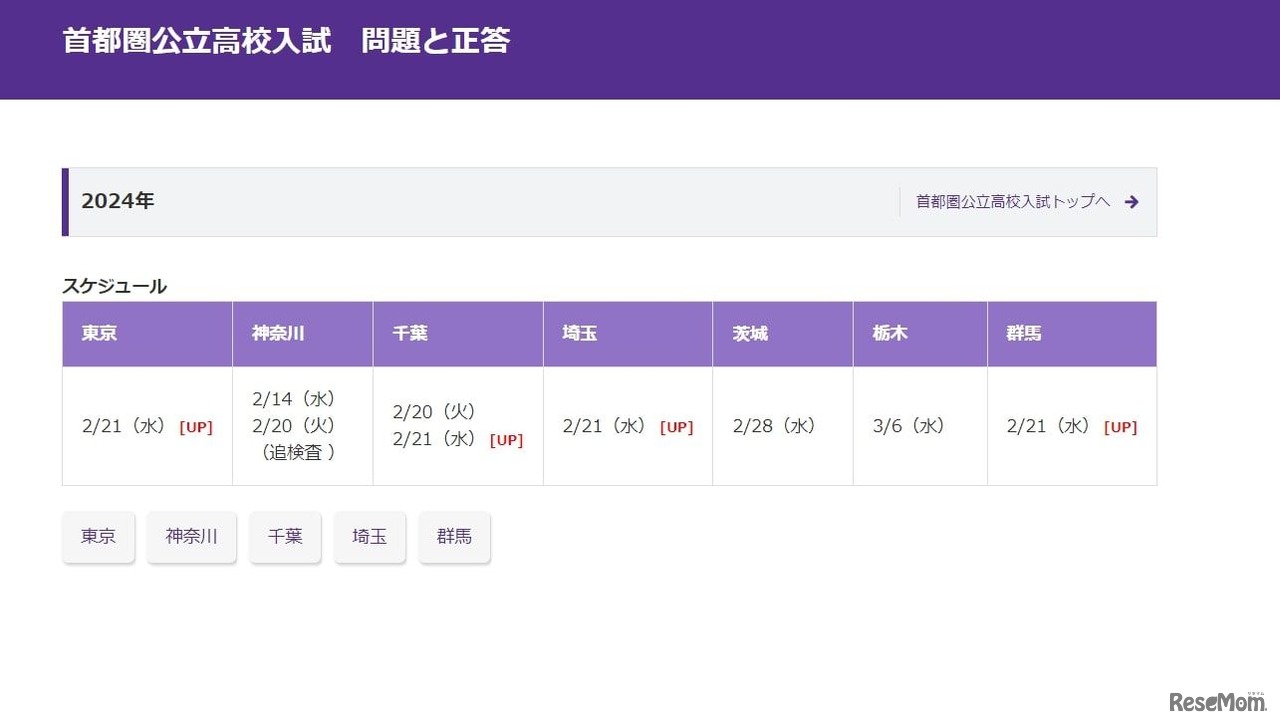Open the 埼玉 button below the table
Viewport: 1280px width, 725px height.
click(369, 537)
